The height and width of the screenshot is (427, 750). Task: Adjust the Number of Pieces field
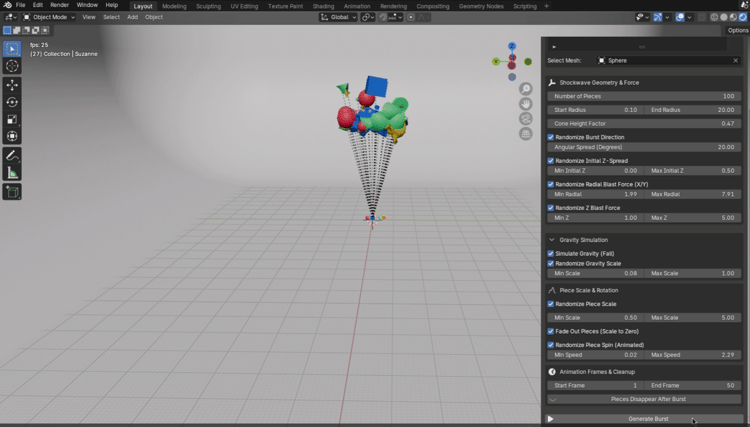(x=644, y=96)
